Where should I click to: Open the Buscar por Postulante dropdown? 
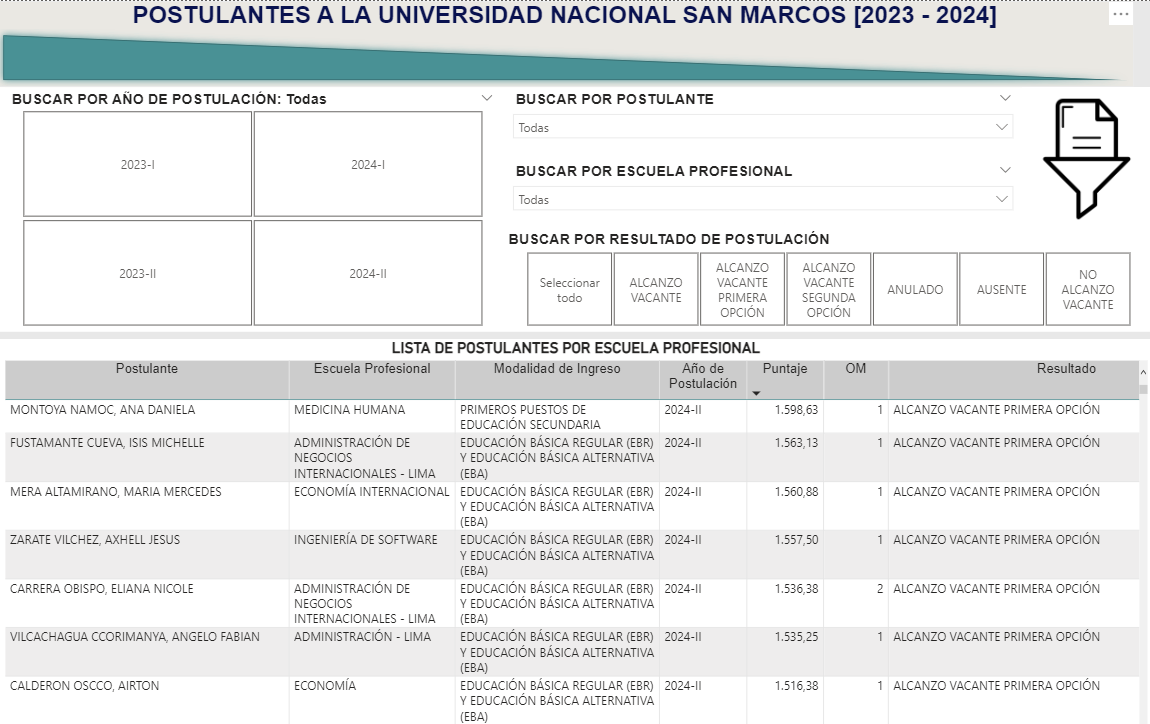[763, 128]
